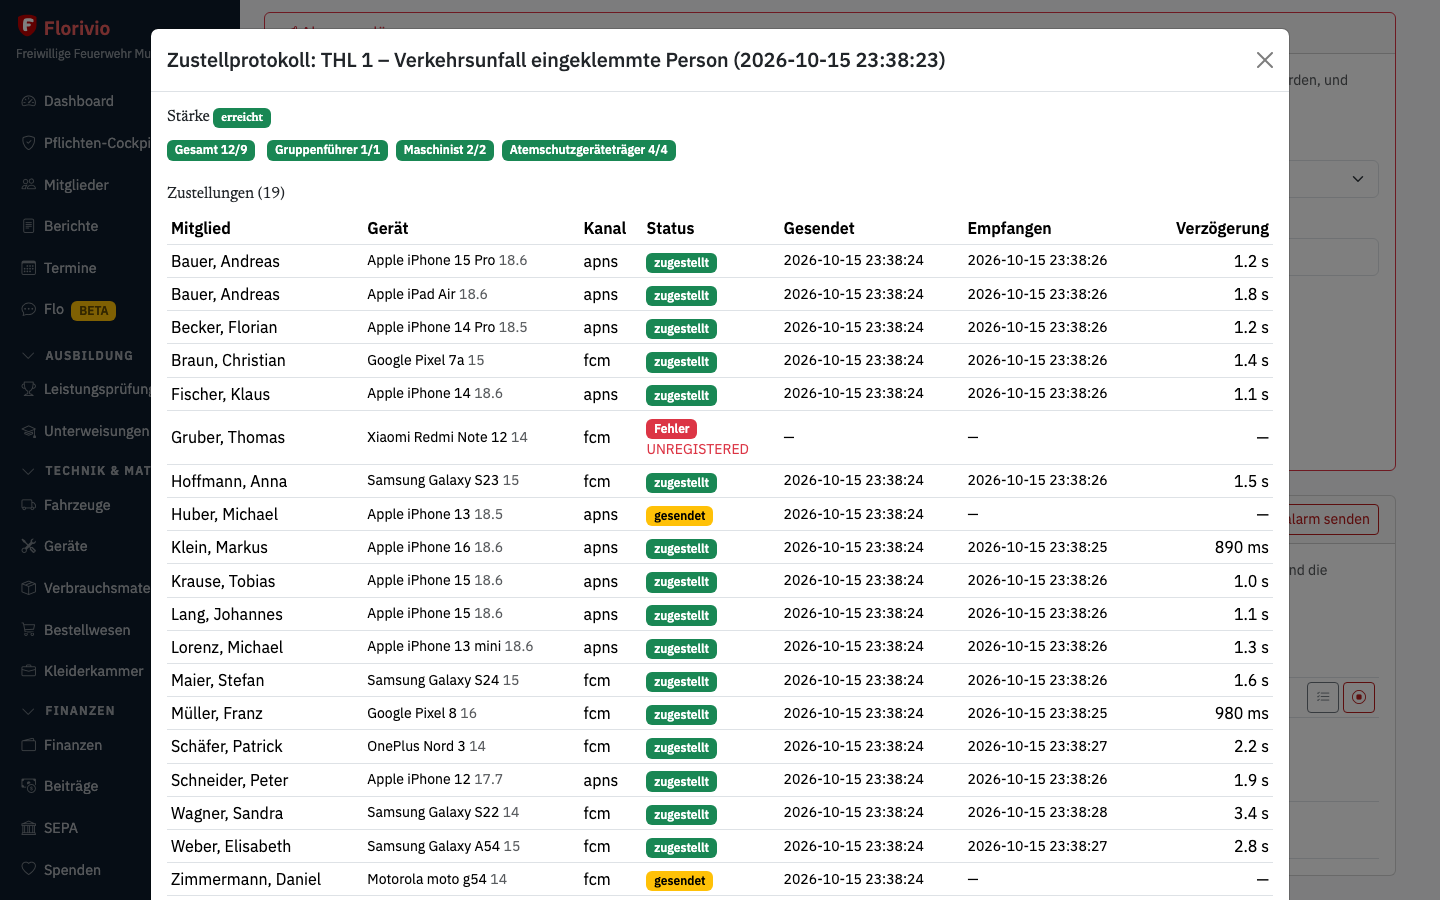Click the Kleiderkammer icon
The width and height of the screenshot is (1440, 900).
click(x=29, y=671)
